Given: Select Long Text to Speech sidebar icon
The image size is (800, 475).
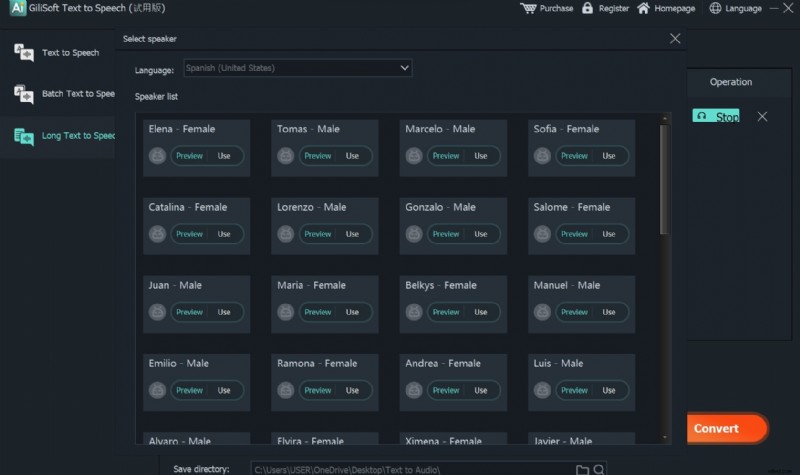Looking at the screenshot, I should [x=24, y=136].
